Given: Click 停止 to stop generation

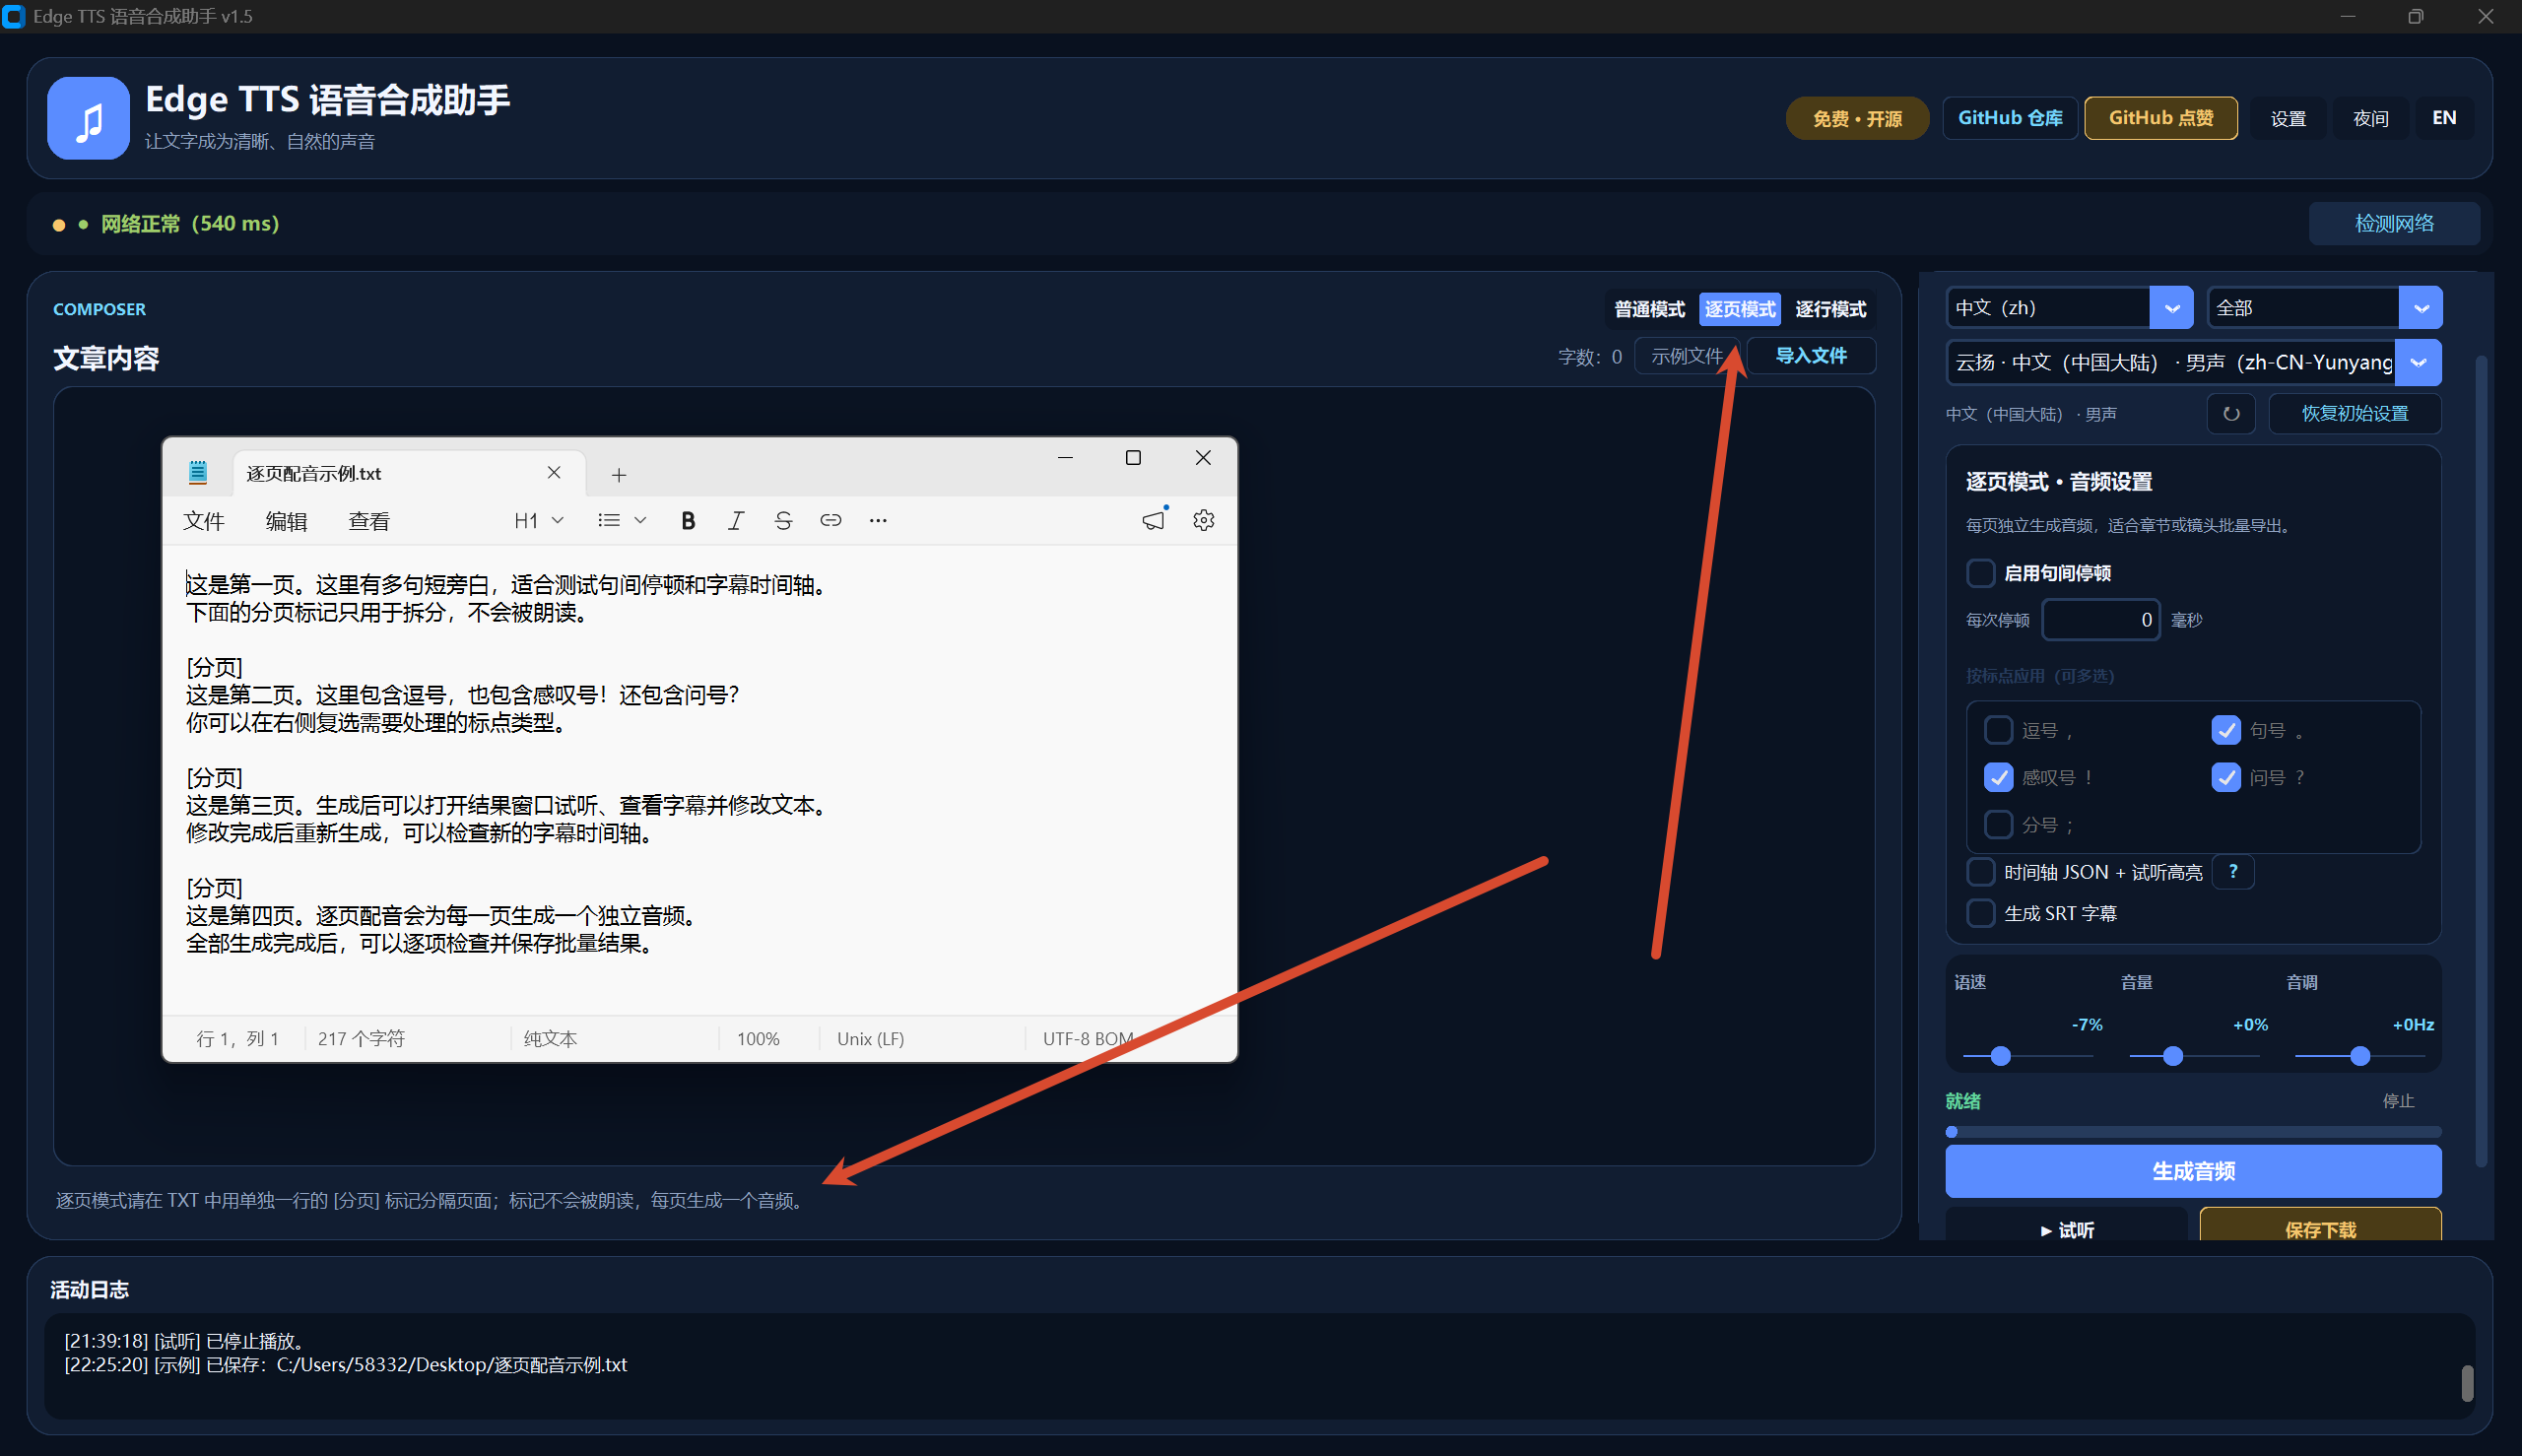Looking at the screenshot, I should click(2398, 1101).
